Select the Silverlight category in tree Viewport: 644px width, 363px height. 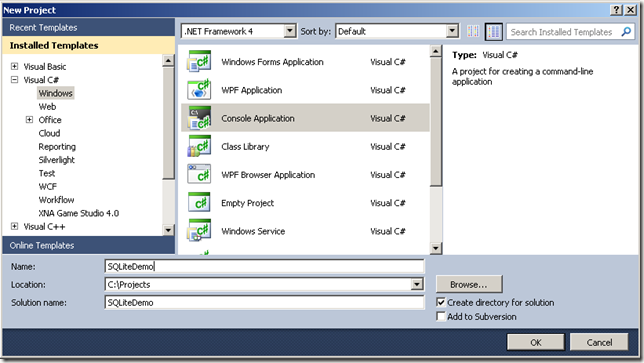pyautogui.click(x=57, y=160)
